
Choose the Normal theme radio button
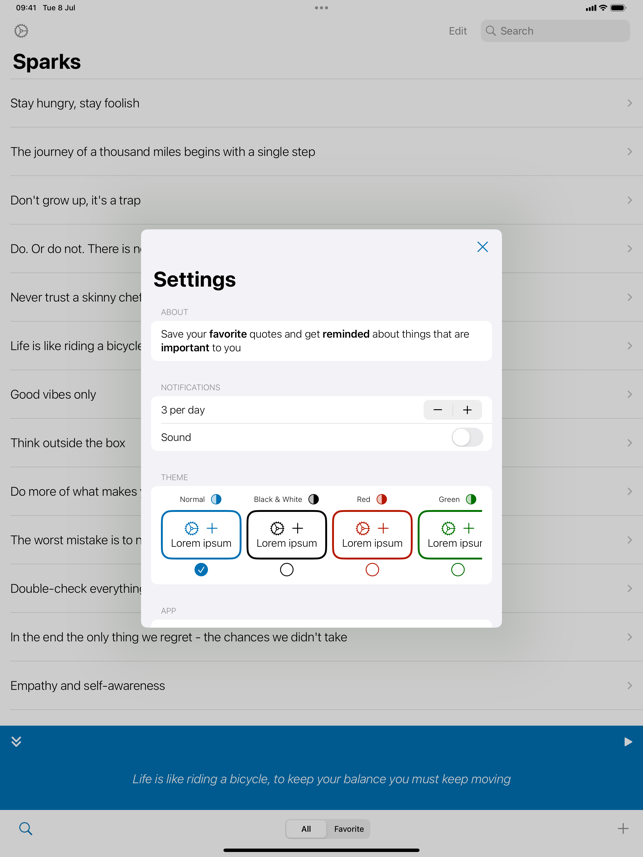[x=201, y=570]
